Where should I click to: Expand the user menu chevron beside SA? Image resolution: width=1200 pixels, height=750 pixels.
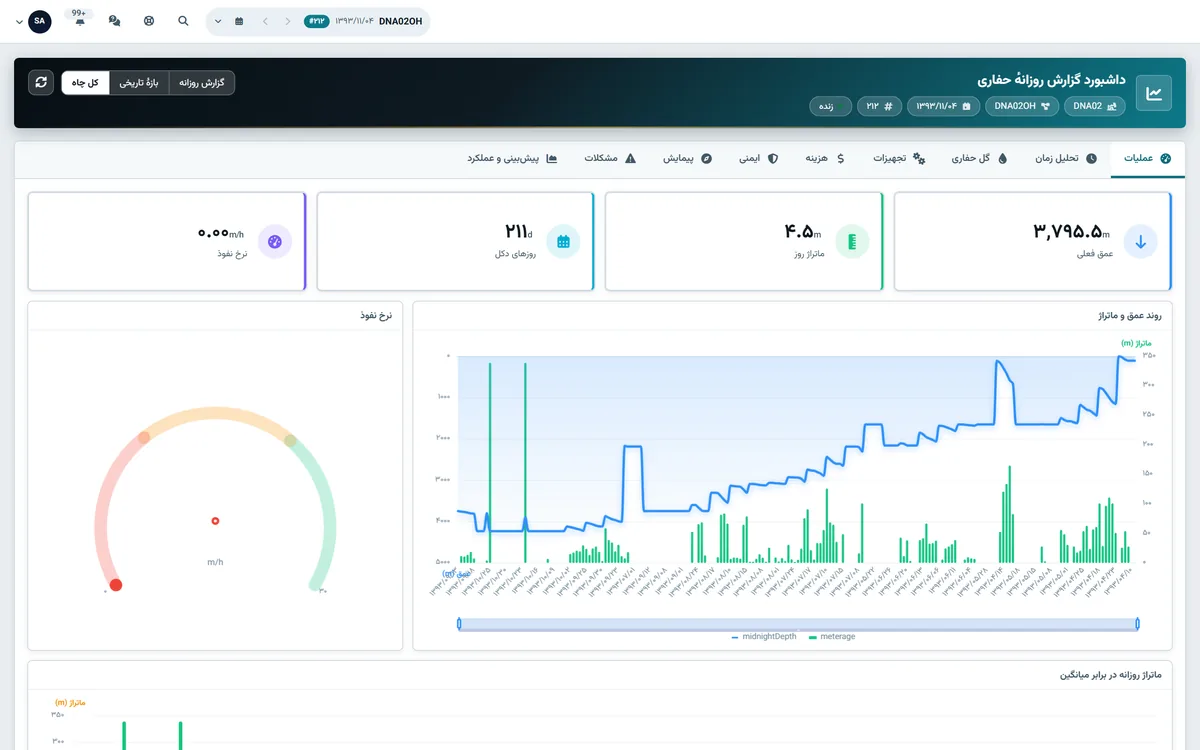coord(19,21)
